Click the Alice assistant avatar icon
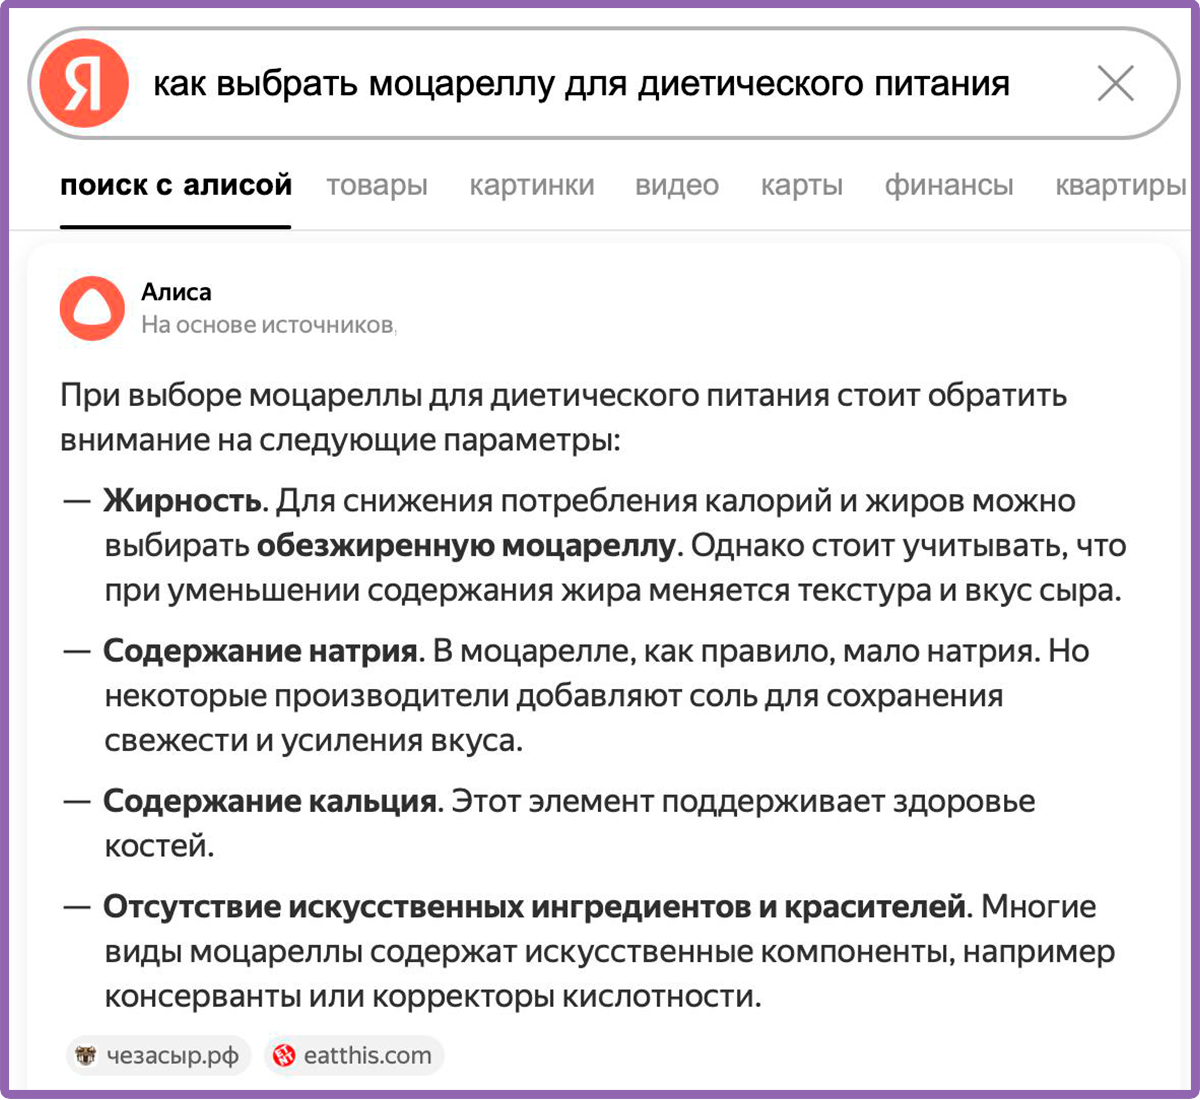 coord(92,309)
